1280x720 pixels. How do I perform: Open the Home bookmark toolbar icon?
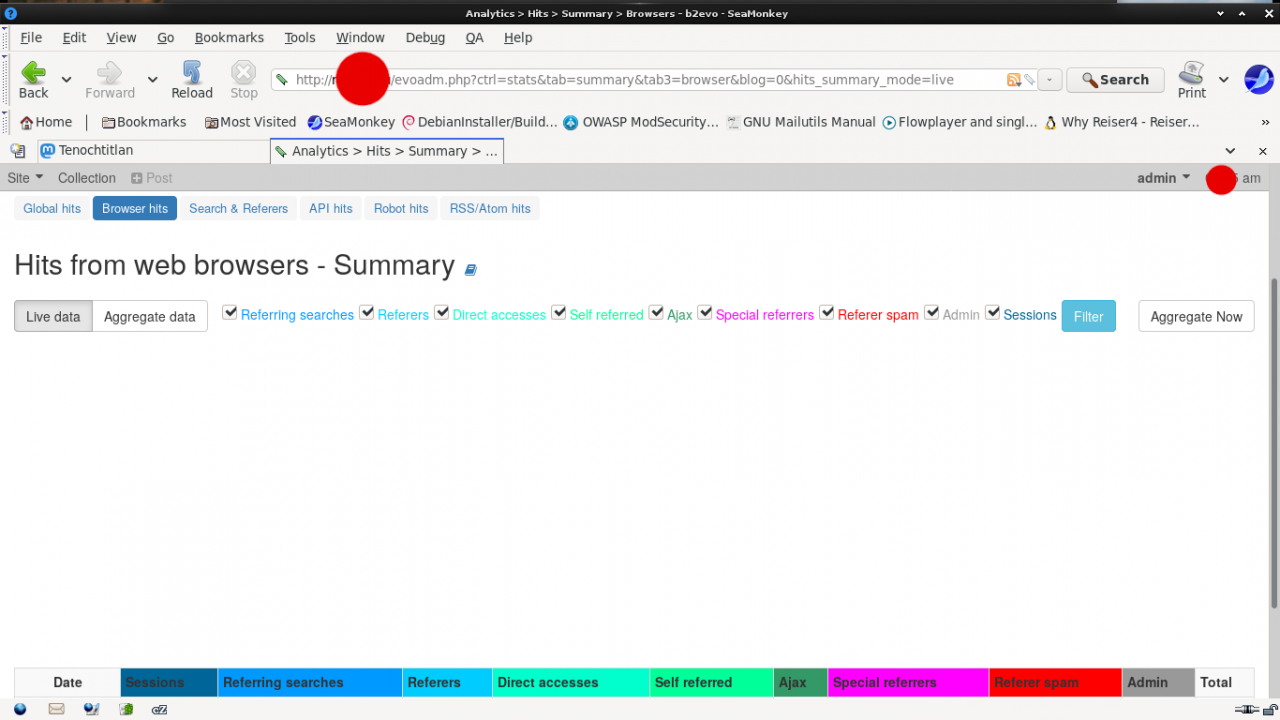46,122
